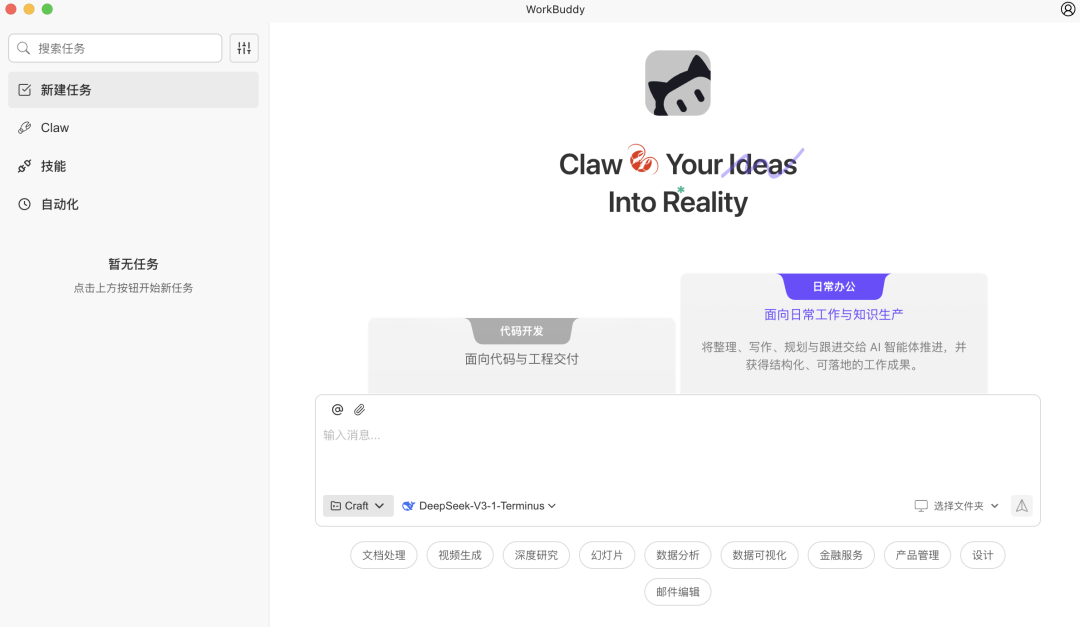Click the 文档处理 suggestion chip

click(383, 554)
